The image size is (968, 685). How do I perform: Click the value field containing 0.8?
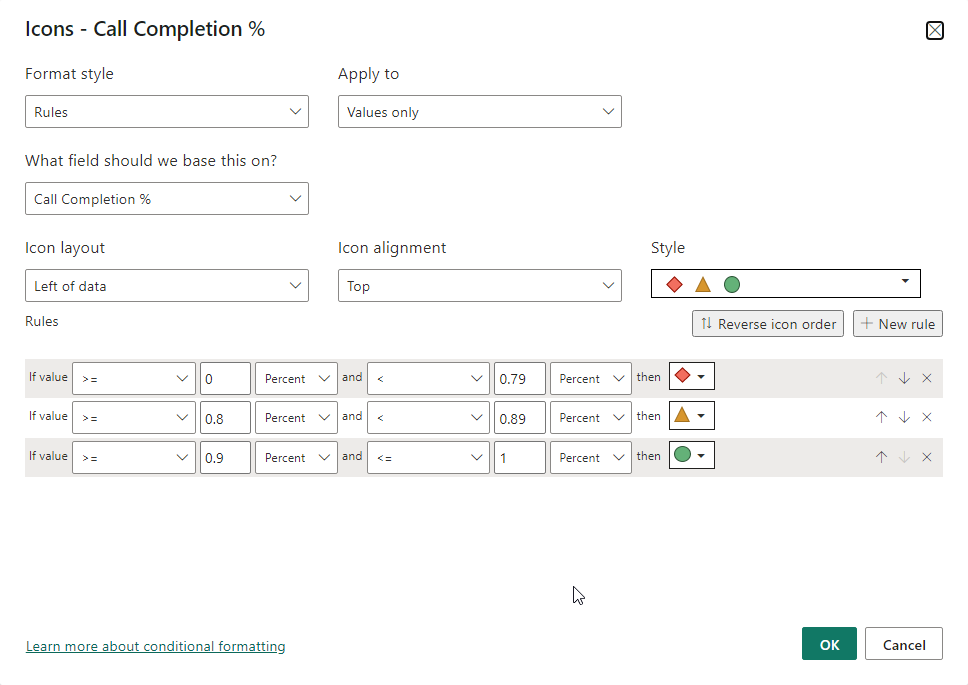coord(225,418)
